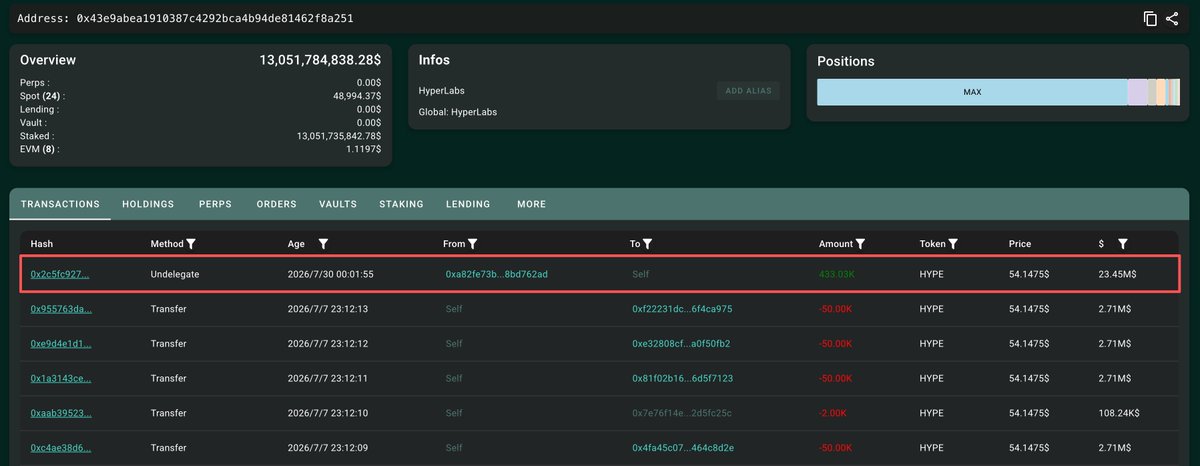Click the age 2026/7/7 23:12:10

coord(327,413)
